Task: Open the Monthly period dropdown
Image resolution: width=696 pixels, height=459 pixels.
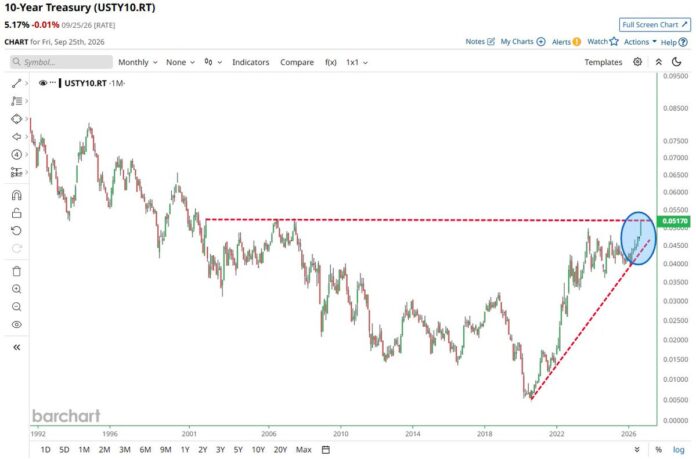Action: [138, 62]
